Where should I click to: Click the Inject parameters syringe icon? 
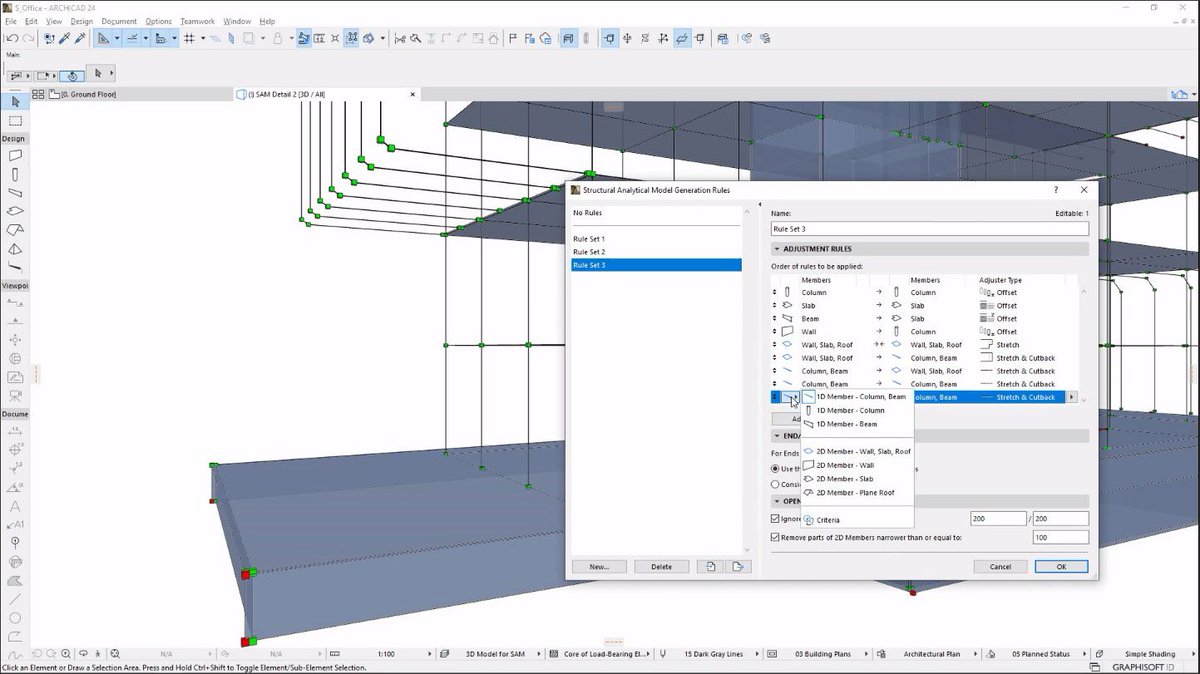coord(78,38)
